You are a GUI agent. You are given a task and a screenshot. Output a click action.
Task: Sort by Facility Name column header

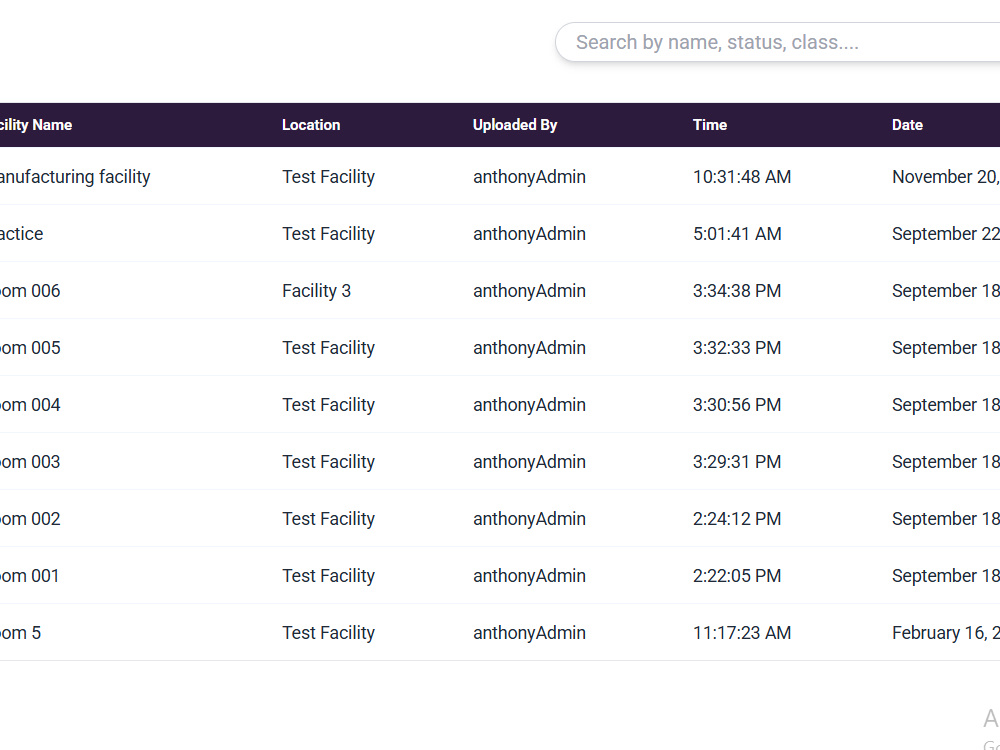(x=36, y=125)
